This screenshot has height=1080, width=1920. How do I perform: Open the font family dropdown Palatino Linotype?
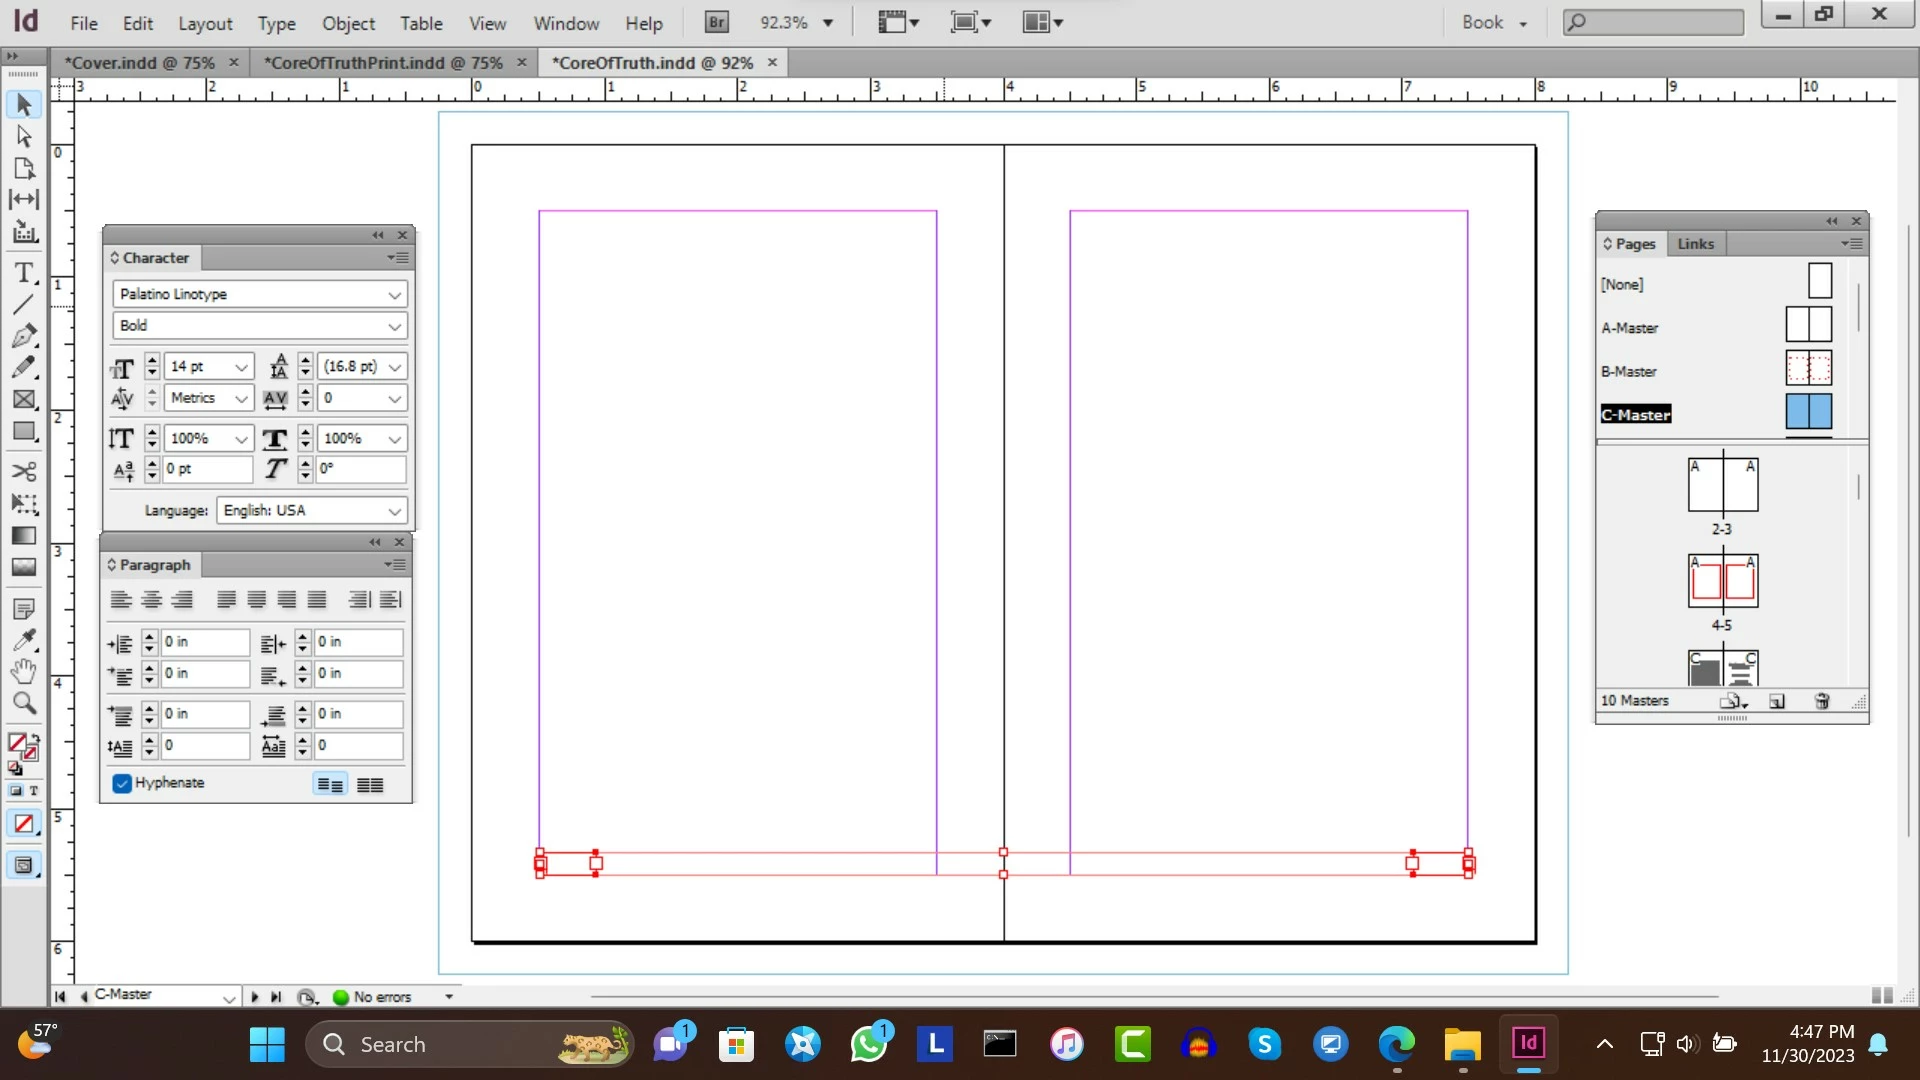pyautogui.click(x=394, y=295)
